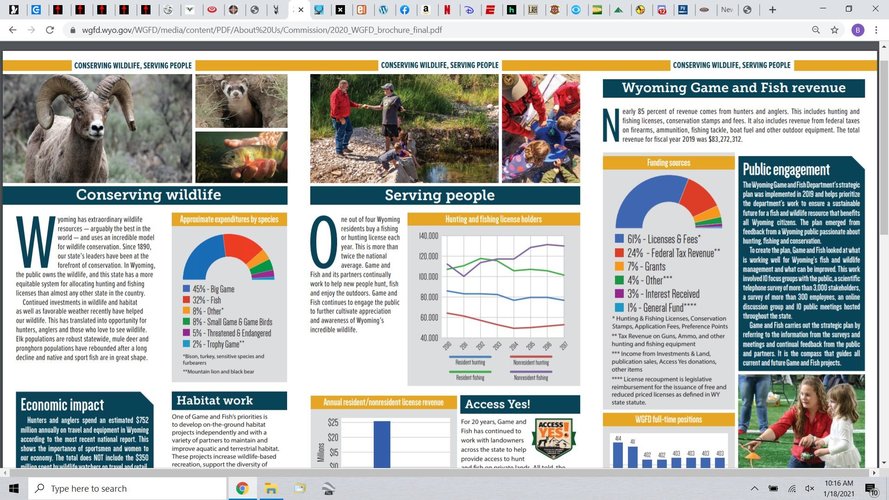The height and width of the screenshot is (500, 889).
Task: Click the Conserving wildlife heading
Action: tap(149, 195)
